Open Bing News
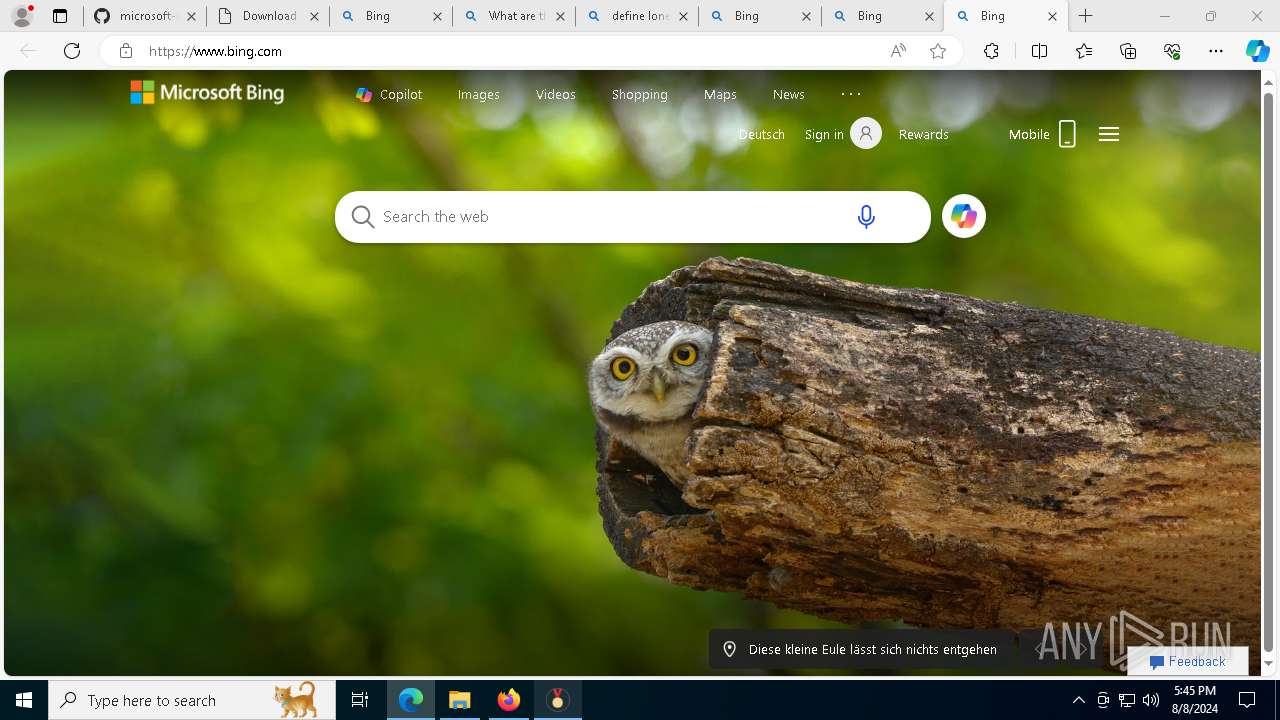The width and height of the screenshot is (1280, 720). tap(788, 94)
